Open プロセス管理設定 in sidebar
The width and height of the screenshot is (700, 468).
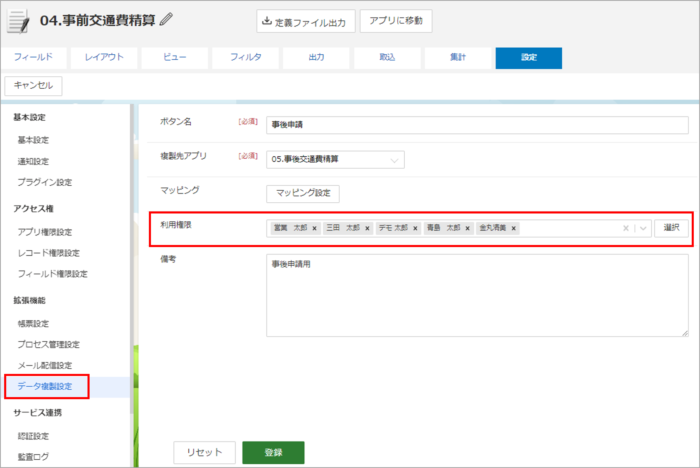[49, 345]
